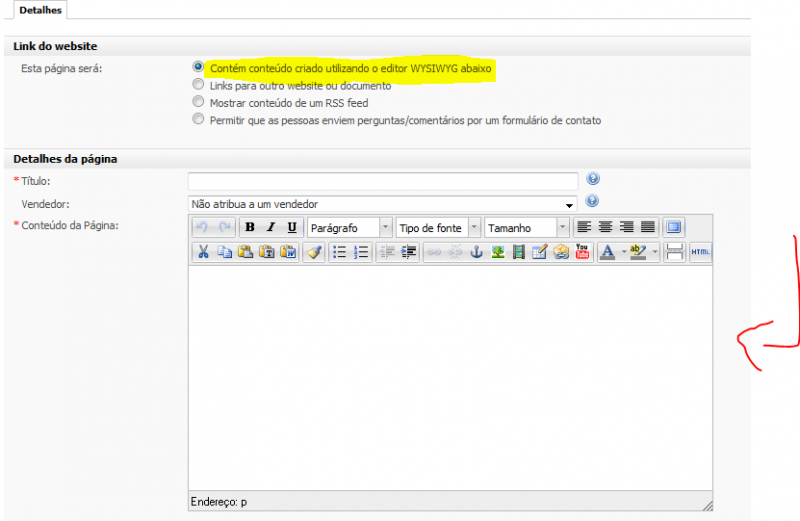Insert an image with tree picture icon

click(x=498, y=252)
